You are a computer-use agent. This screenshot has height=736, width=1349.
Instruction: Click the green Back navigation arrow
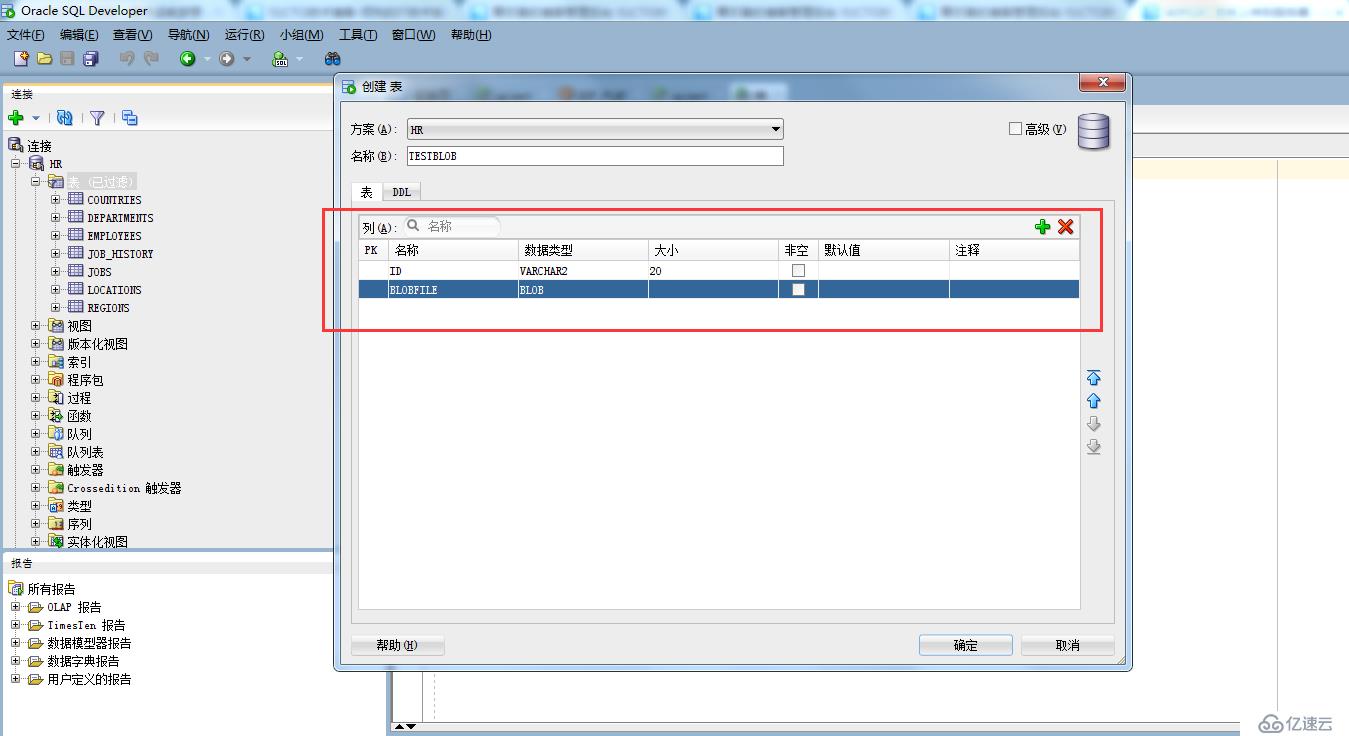(x=187, y=59)
